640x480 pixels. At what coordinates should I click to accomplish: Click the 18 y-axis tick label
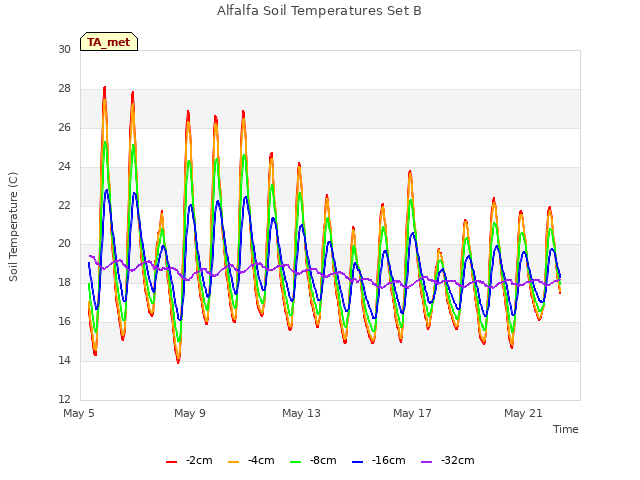(x=64, y=282)
